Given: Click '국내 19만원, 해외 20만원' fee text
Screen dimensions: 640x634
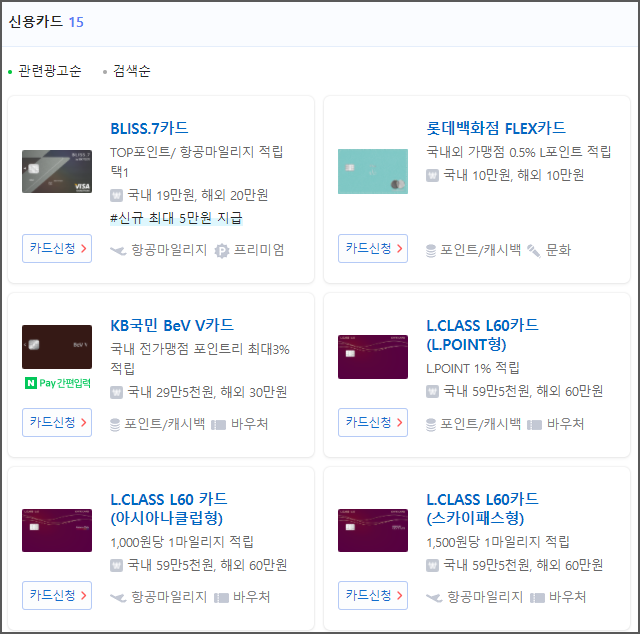Looking at the screenshot, I should 198,195.
